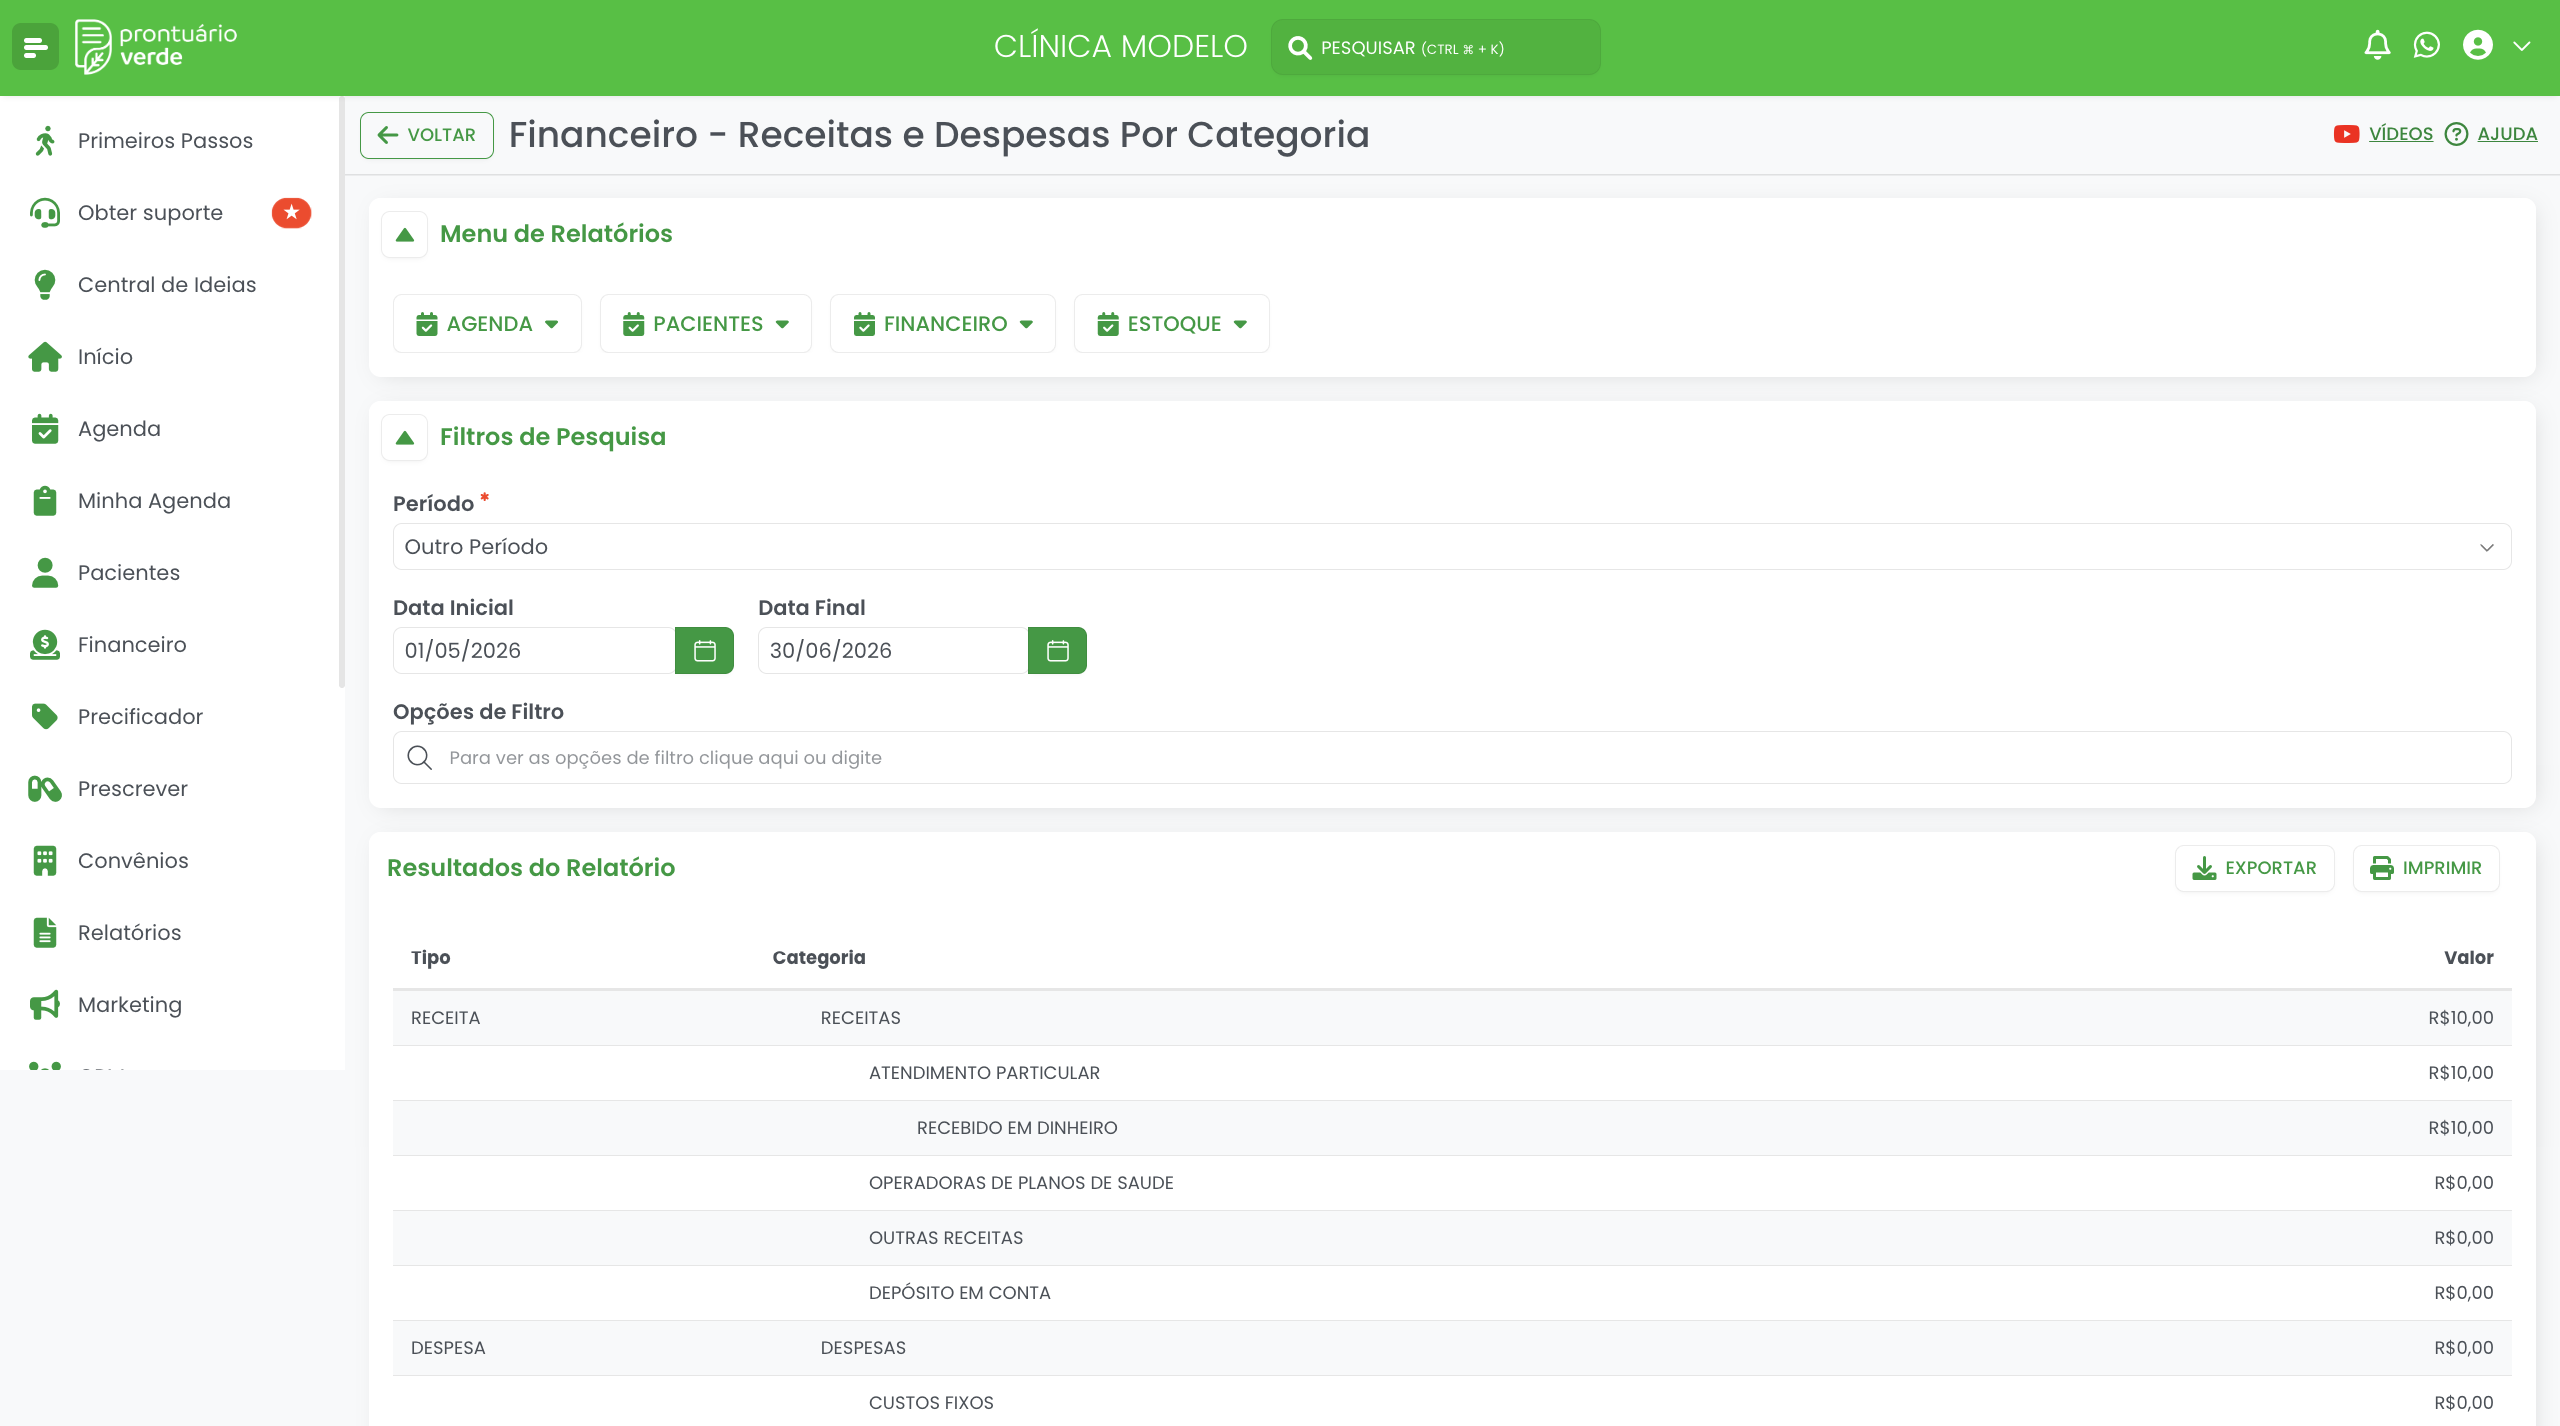Image resolution: width=2560 pixels, height=1426 pixels.
Task: Click the Valor column header
Action: click(x=2468, y=958)
